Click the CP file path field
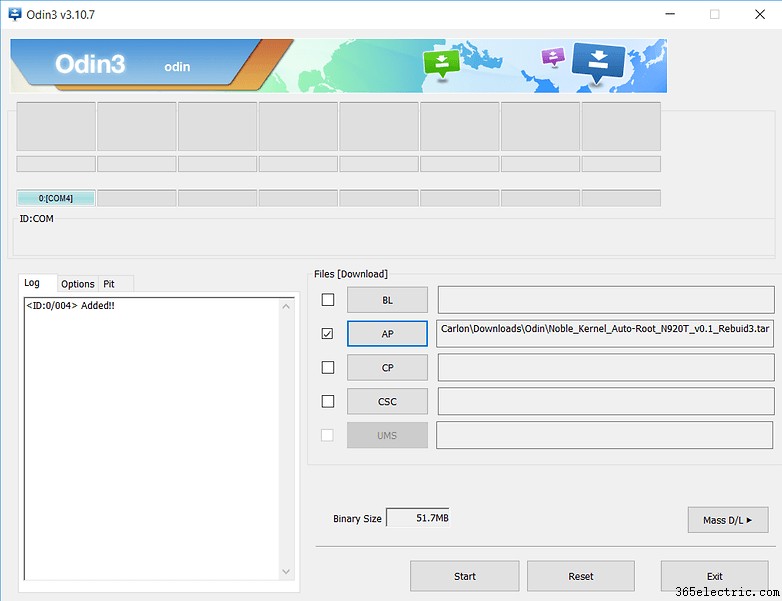Viewport: 782px width, 601px height. 606,368
